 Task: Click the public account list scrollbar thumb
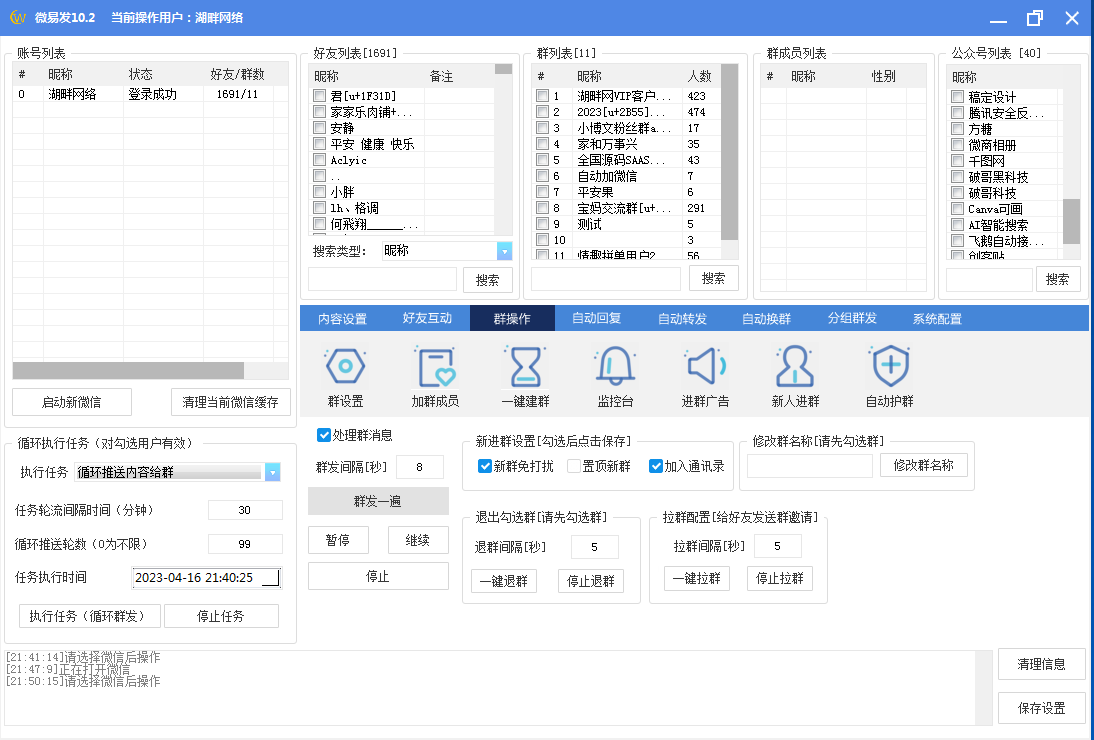click(x=1071, y=221)
